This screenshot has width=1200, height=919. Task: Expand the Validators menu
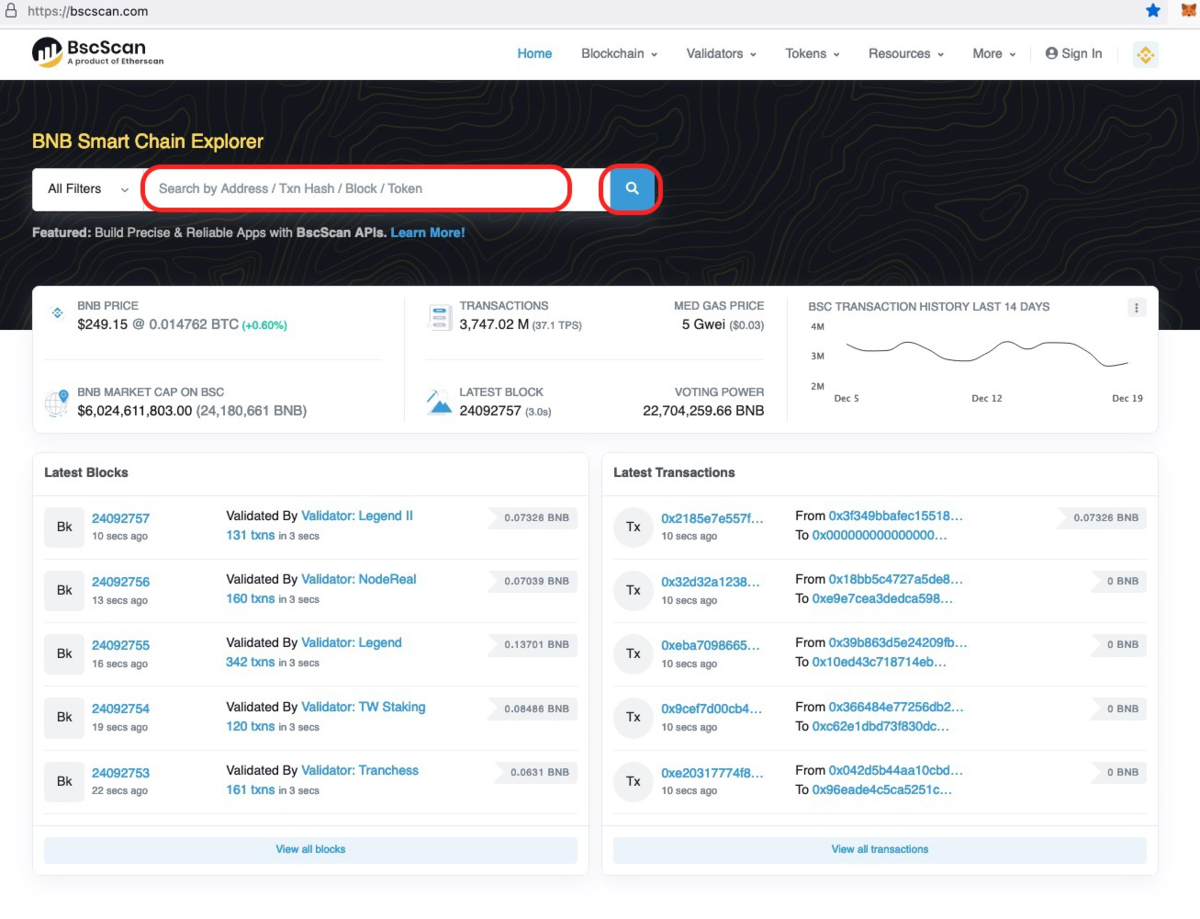tap(721, 54)
